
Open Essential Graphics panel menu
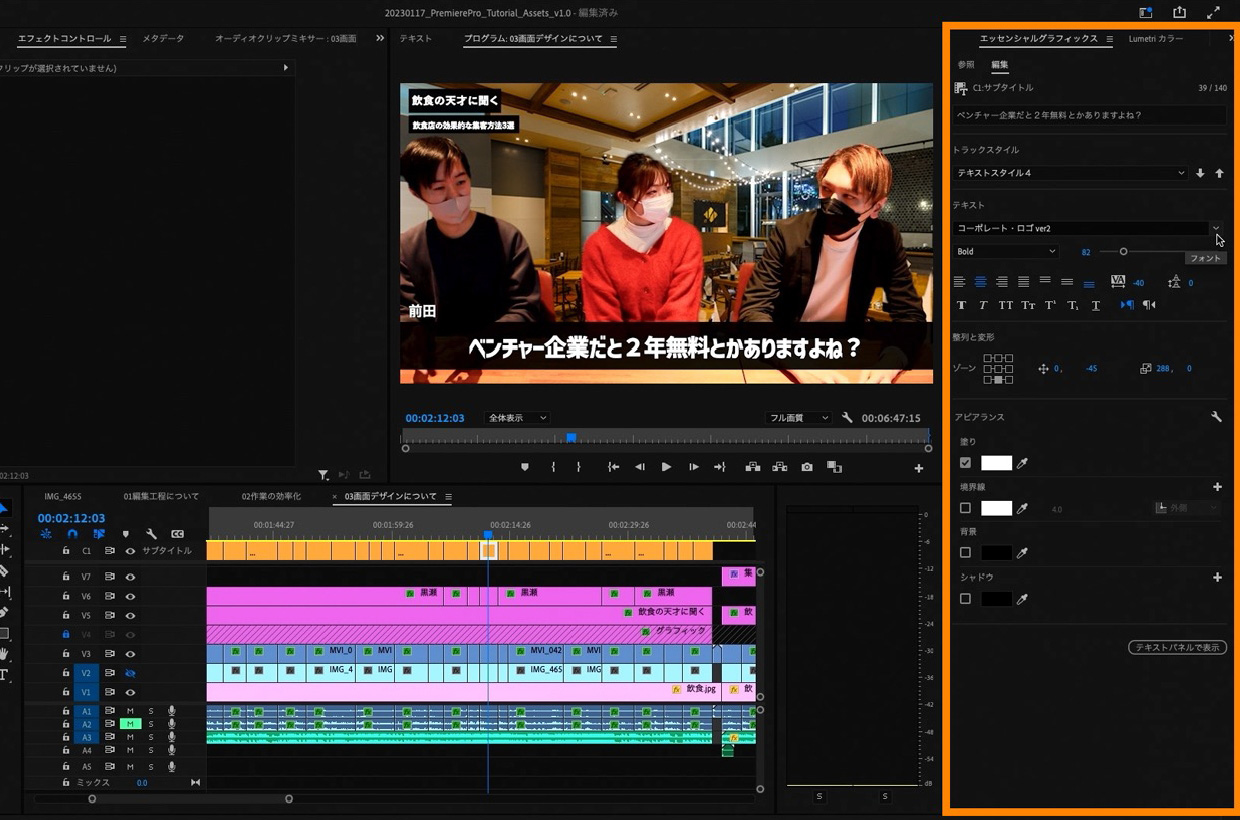[x=1109, y=39]
